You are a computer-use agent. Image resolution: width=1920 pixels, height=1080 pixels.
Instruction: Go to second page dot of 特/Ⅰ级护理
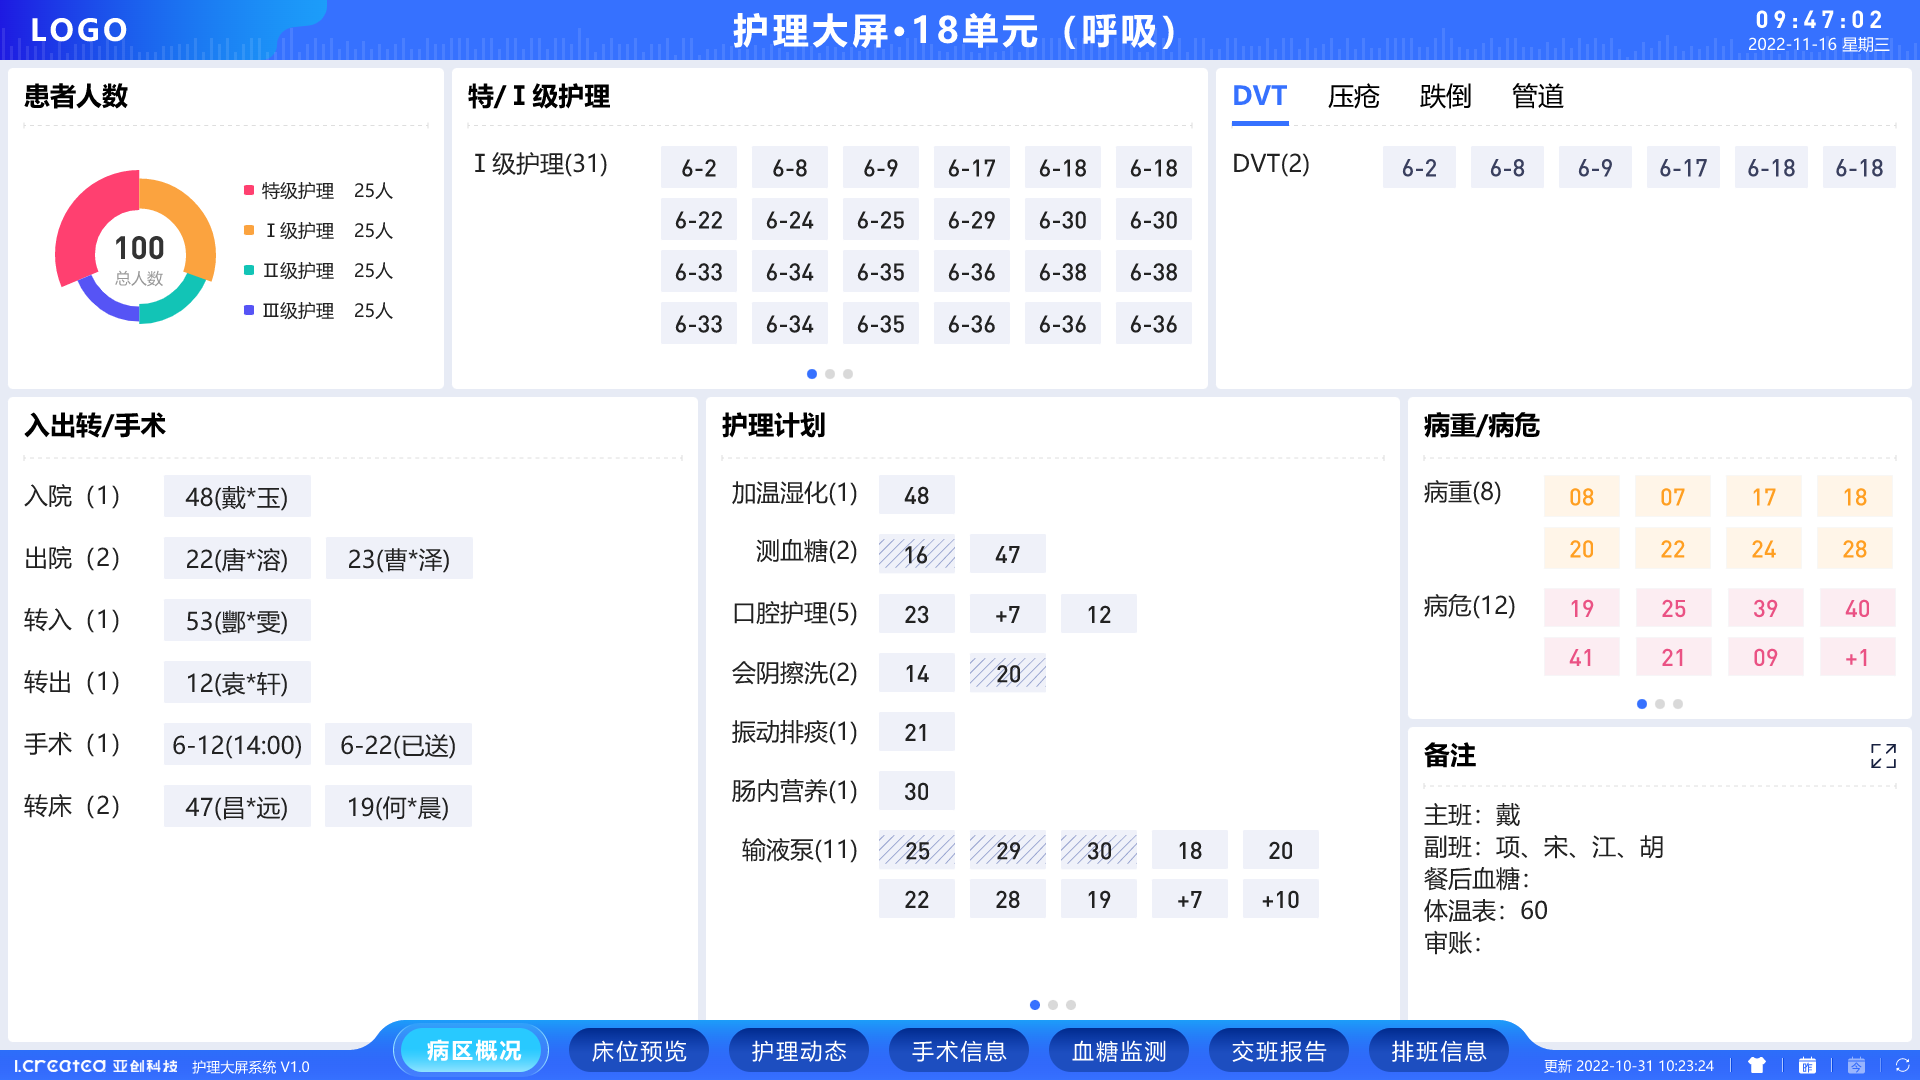[830, 374]
